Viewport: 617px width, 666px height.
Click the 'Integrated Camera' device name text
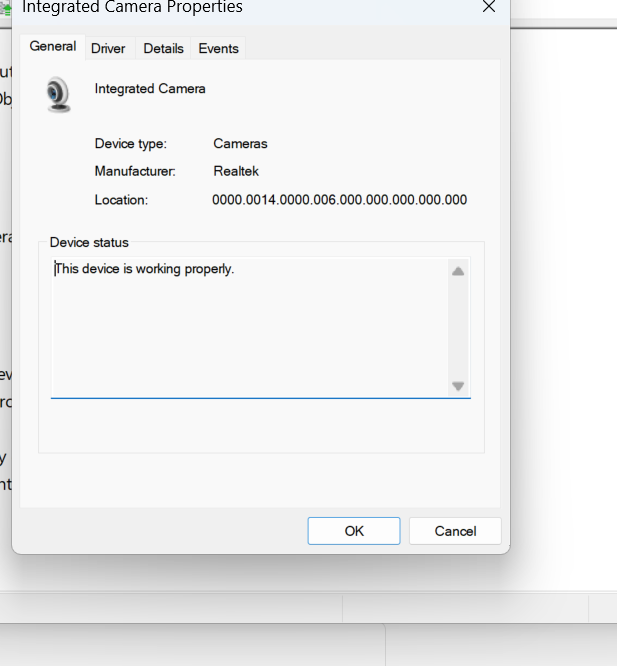150,89
